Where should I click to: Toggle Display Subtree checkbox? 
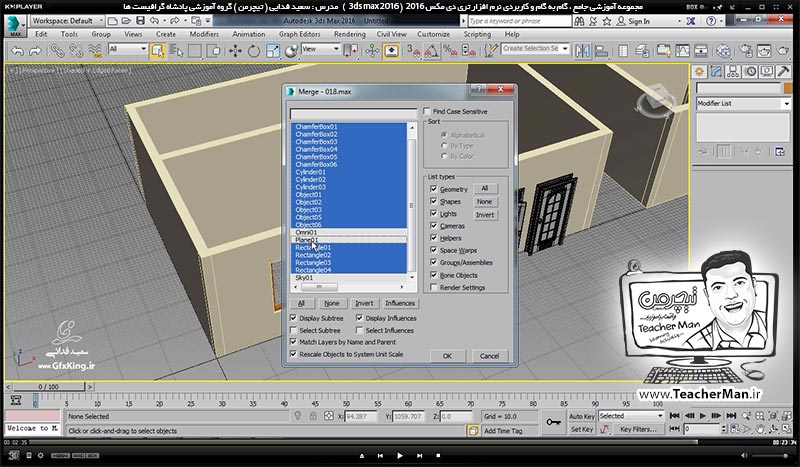point(293,318)
